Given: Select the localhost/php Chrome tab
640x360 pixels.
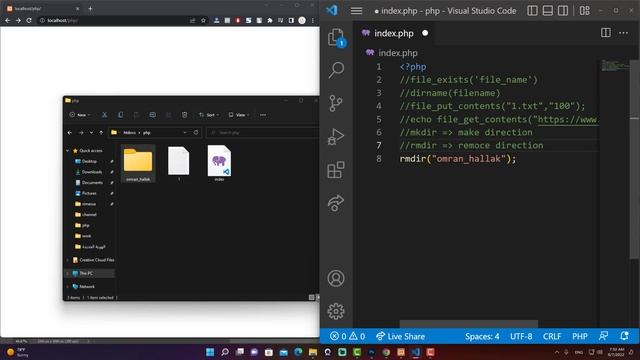Looking at the screenshot, I should coord(43,9).
